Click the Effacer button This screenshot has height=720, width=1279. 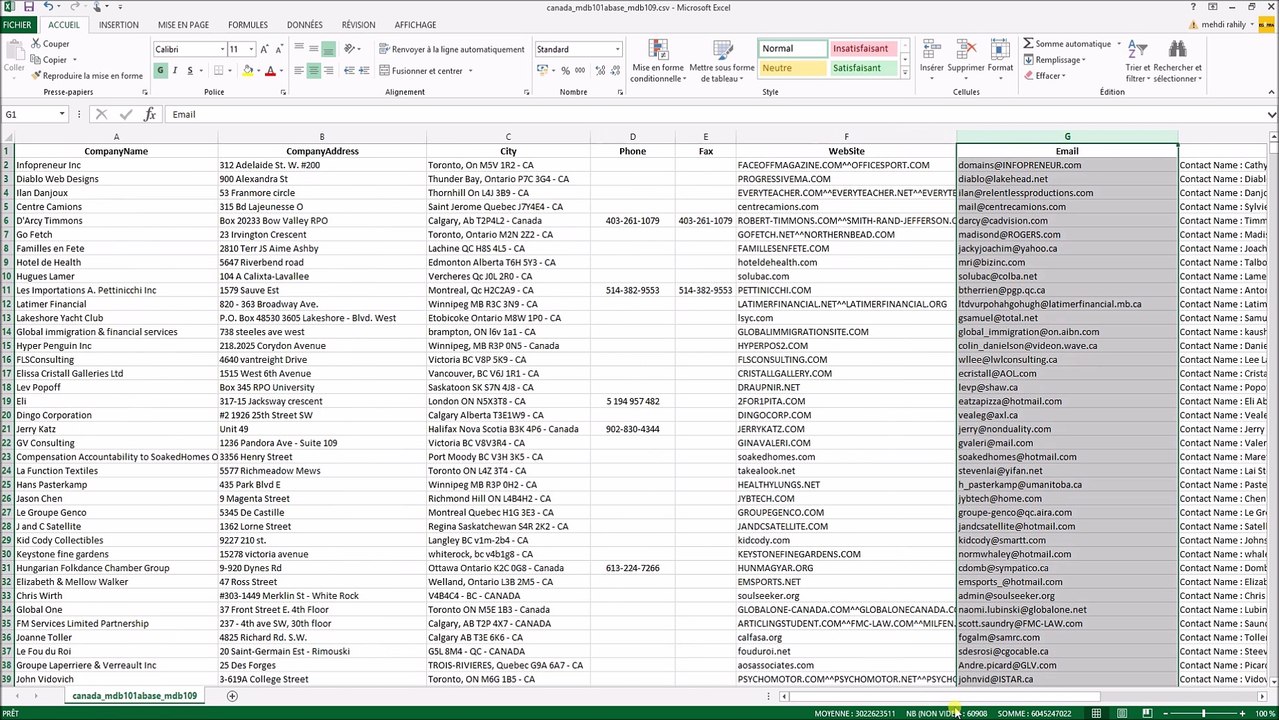tap(1044, 76)
